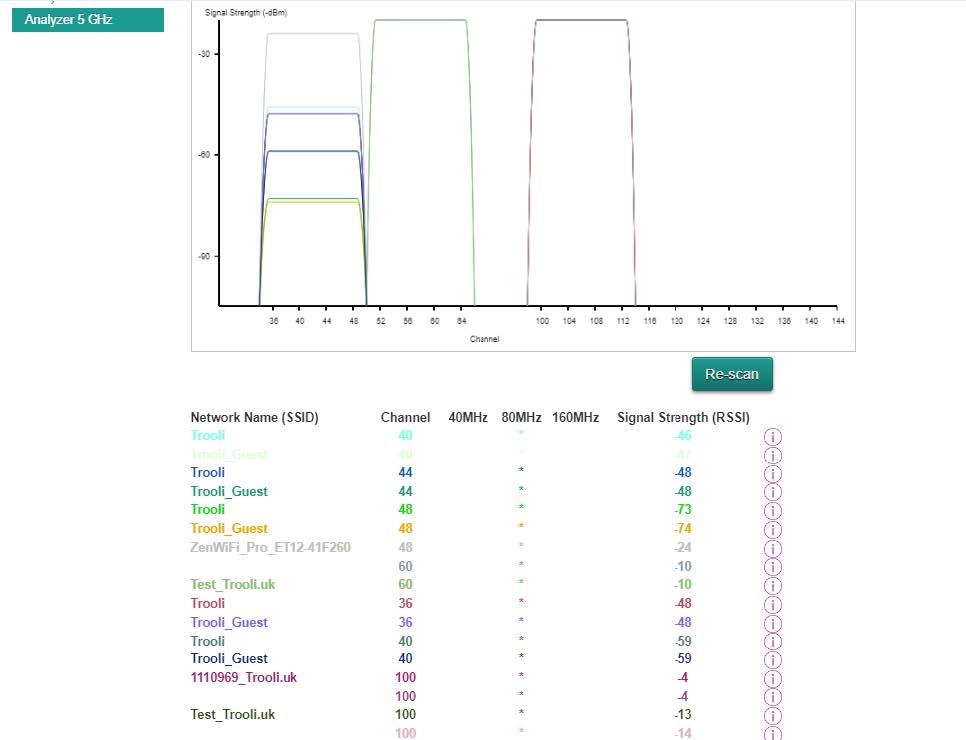The image size is (966, 740).
Task: Open info icon for ZenWiFi_Pro_ET12-41F260 network
Action: click(772, 548)
